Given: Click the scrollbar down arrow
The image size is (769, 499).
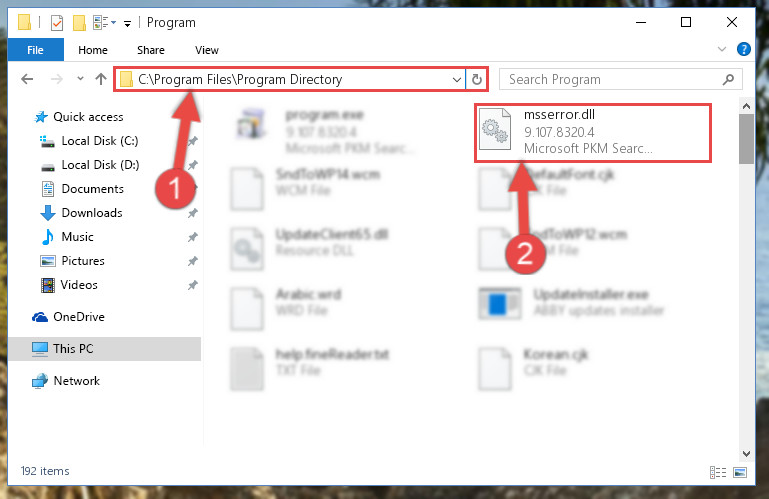Looking at the screenshot, I should (x=746, y=454).
